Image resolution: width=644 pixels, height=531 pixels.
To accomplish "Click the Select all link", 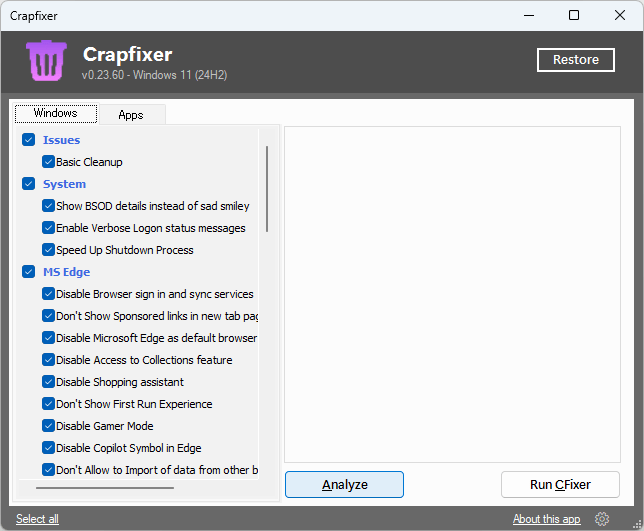I will point(37,519).
